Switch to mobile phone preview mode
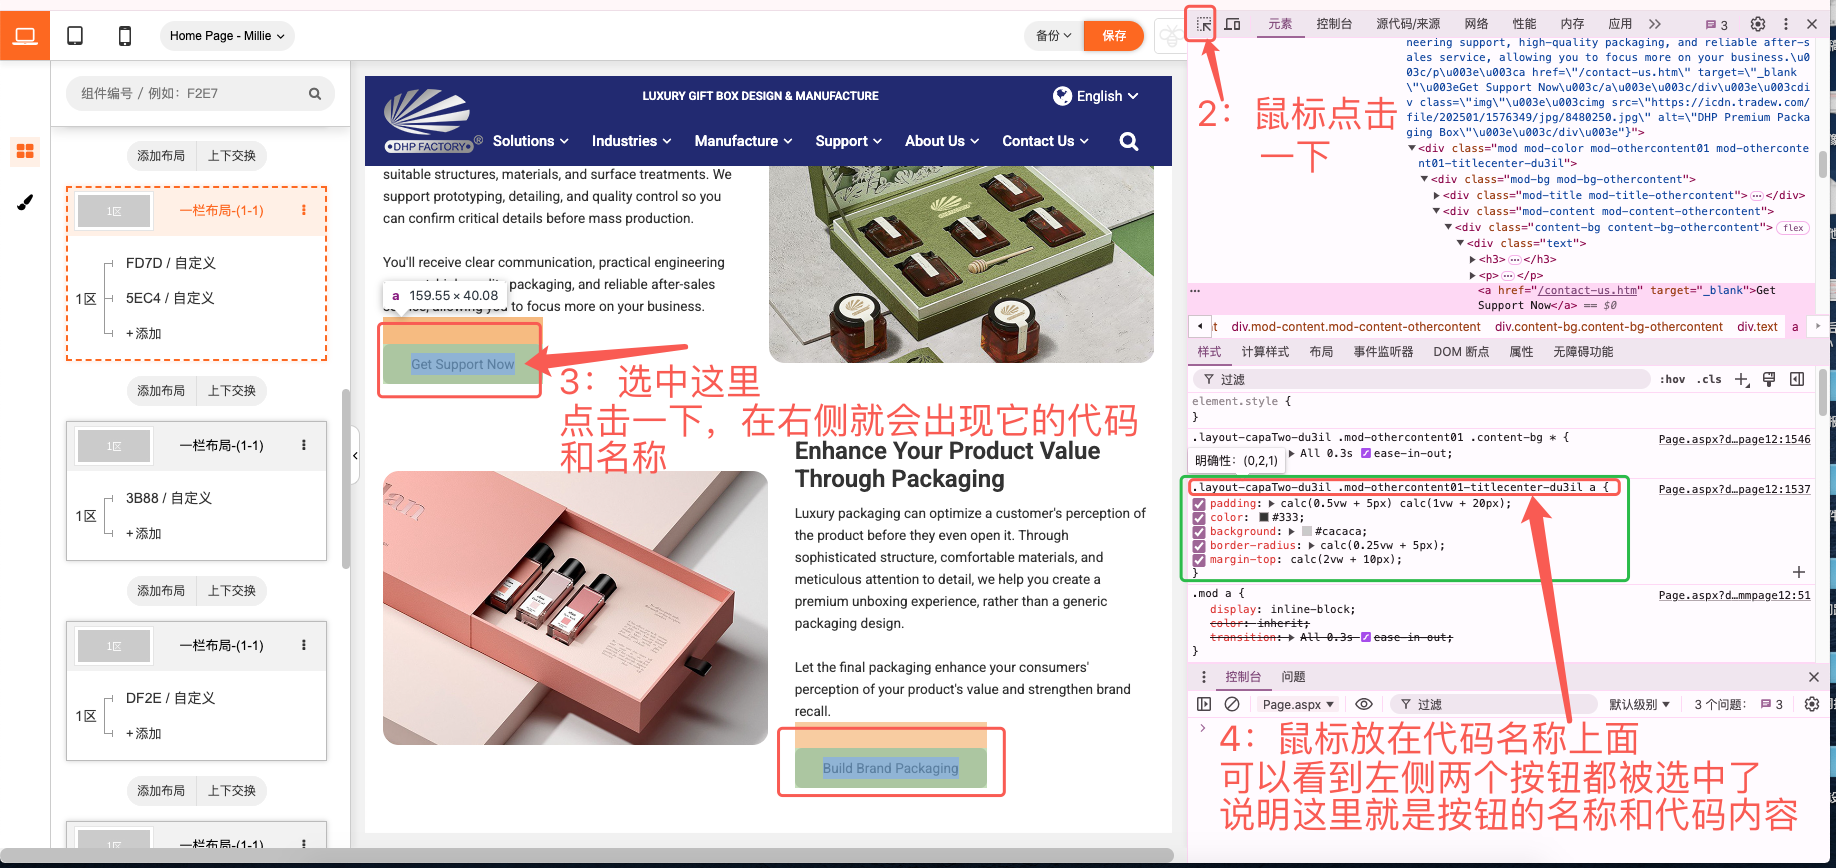This screenshot has height=868, width=1836. click(125, 36)
